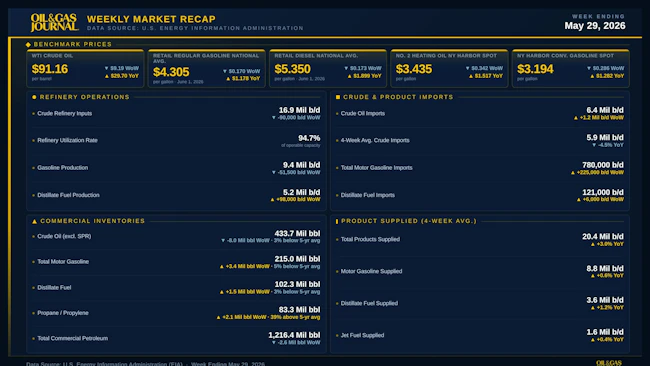Click the bar icon beside Product Supplied
The height and width of the screenshot is (366, 650).
pyautogui.click(x=337, y=221)
